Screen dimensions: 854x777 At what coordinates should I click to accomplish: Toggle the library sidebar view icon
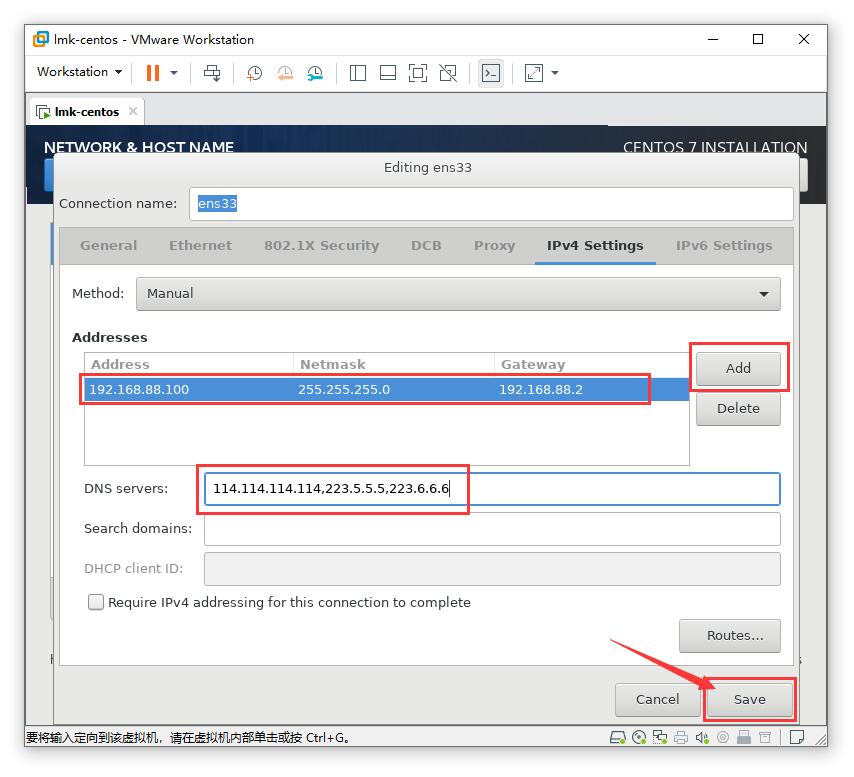tap(357, 72)
